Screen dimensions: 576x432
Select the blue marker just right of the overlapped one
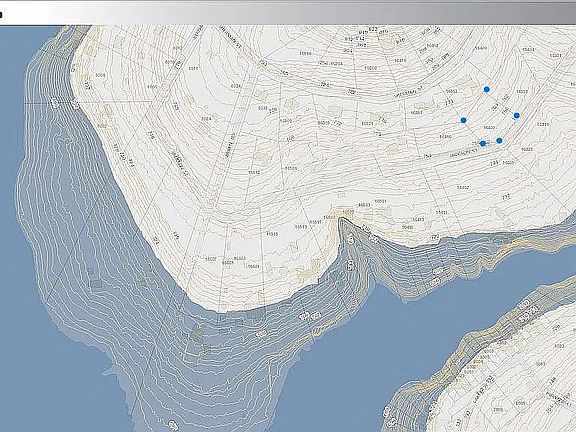pos(499,140)
